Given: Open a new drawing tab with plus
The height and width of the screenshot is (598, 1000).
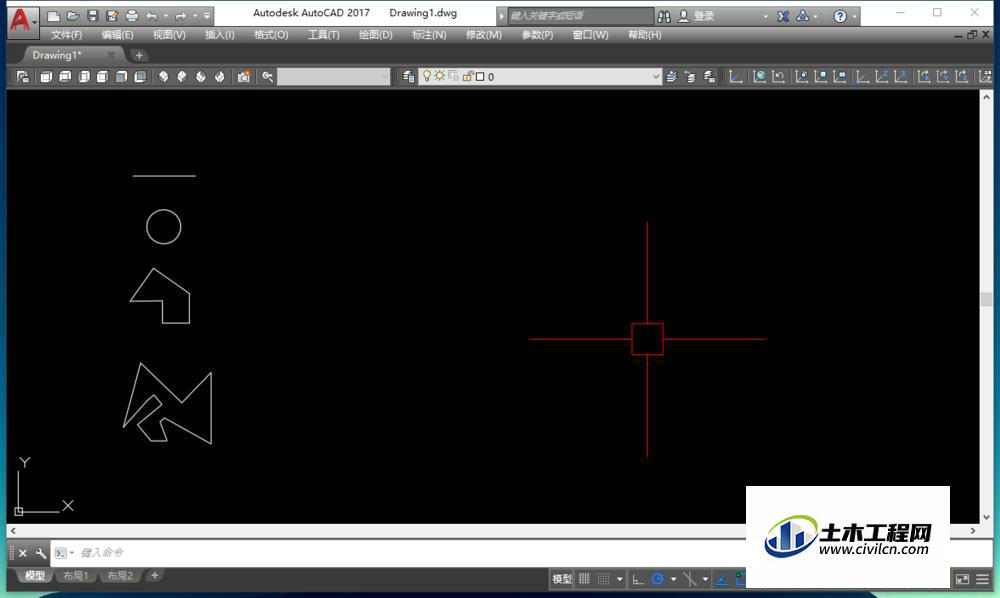Looking at the screenshot, I should 139,55.
